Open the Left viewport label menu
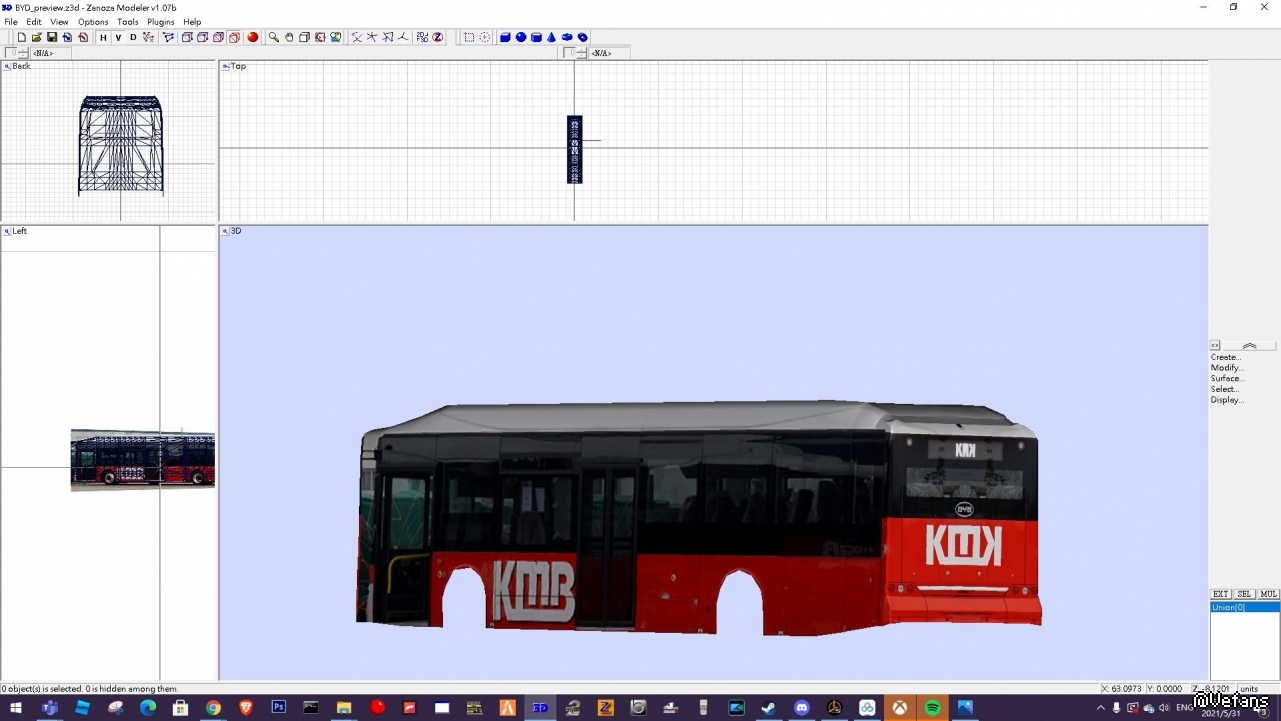This screenshot has width=1281, height=721. (15, 231)
